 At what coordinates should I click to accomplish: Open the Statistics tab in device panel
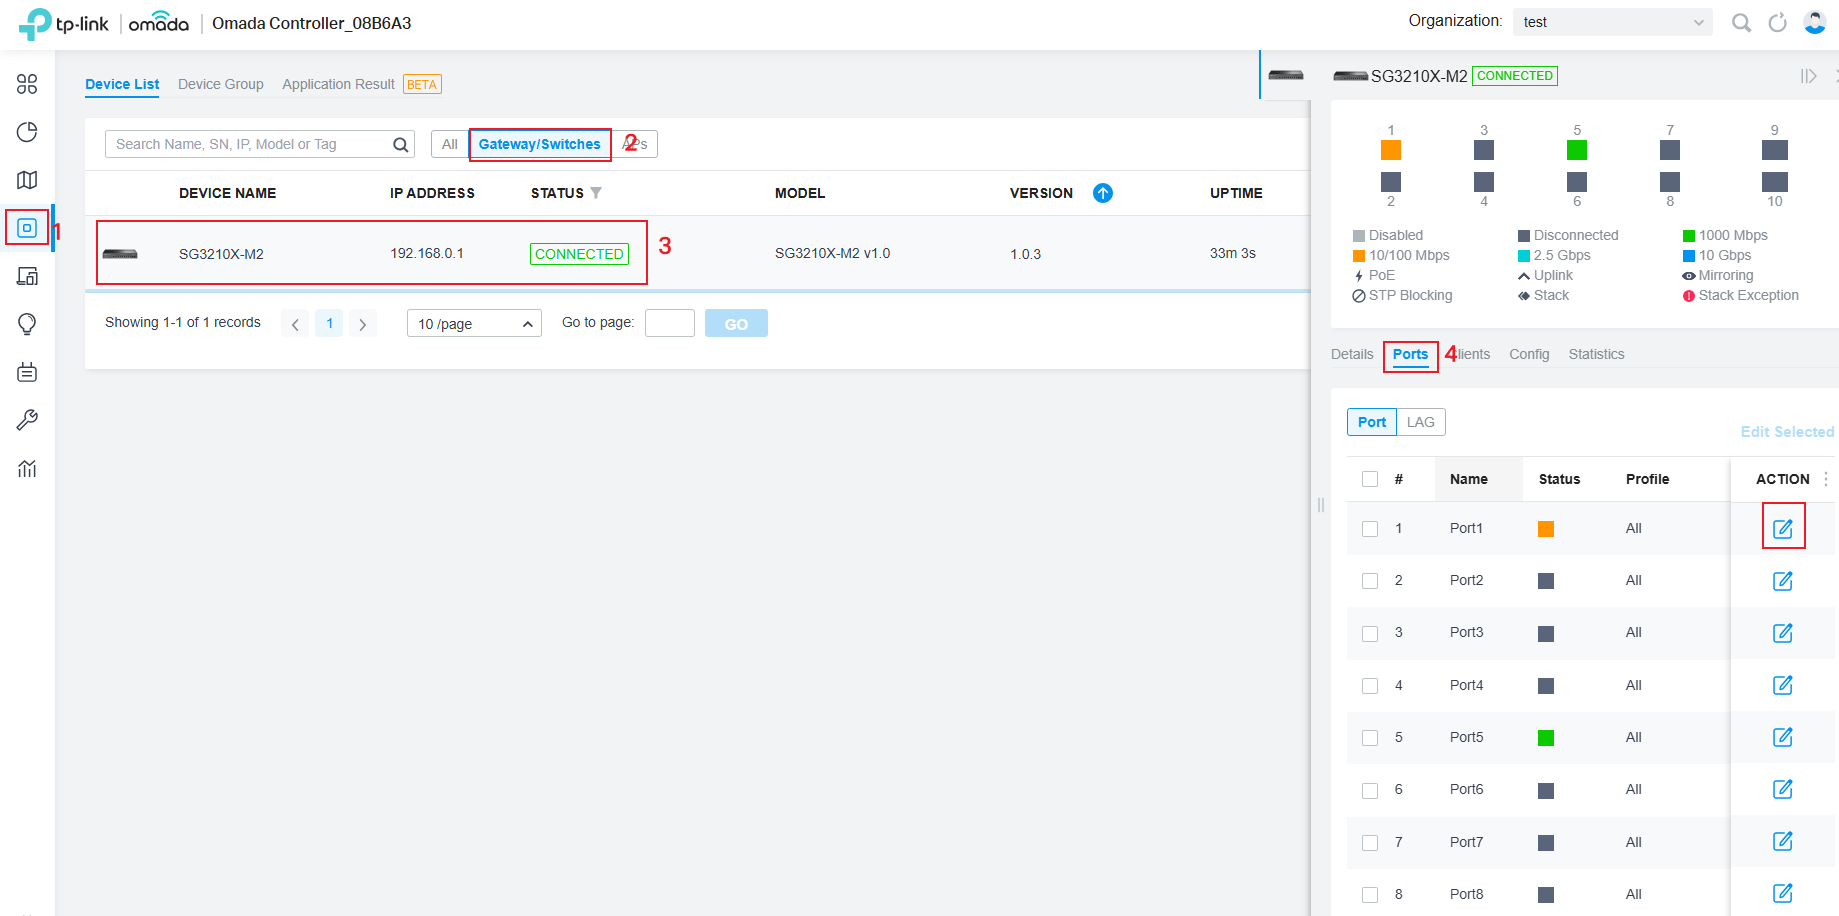tap(1596, 354)
